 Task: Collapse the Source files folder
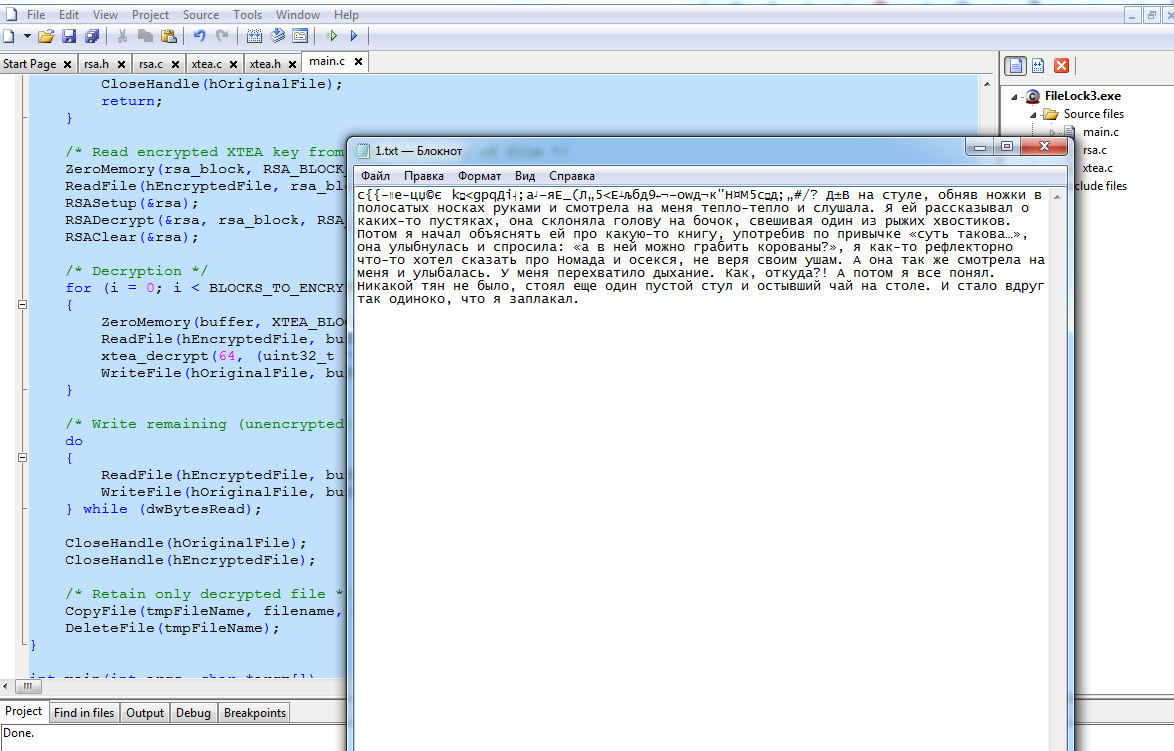1033,115
